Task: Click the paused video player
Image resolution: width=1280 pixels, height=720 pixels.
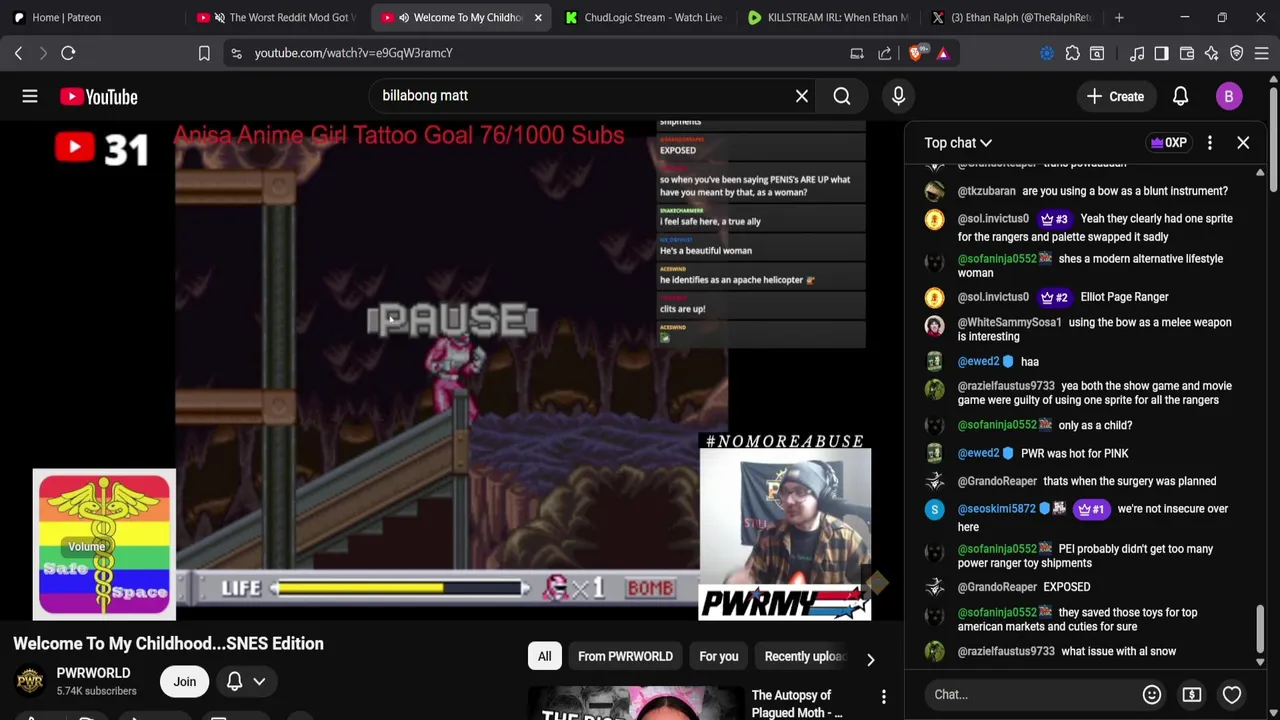Action: [452, 370]
